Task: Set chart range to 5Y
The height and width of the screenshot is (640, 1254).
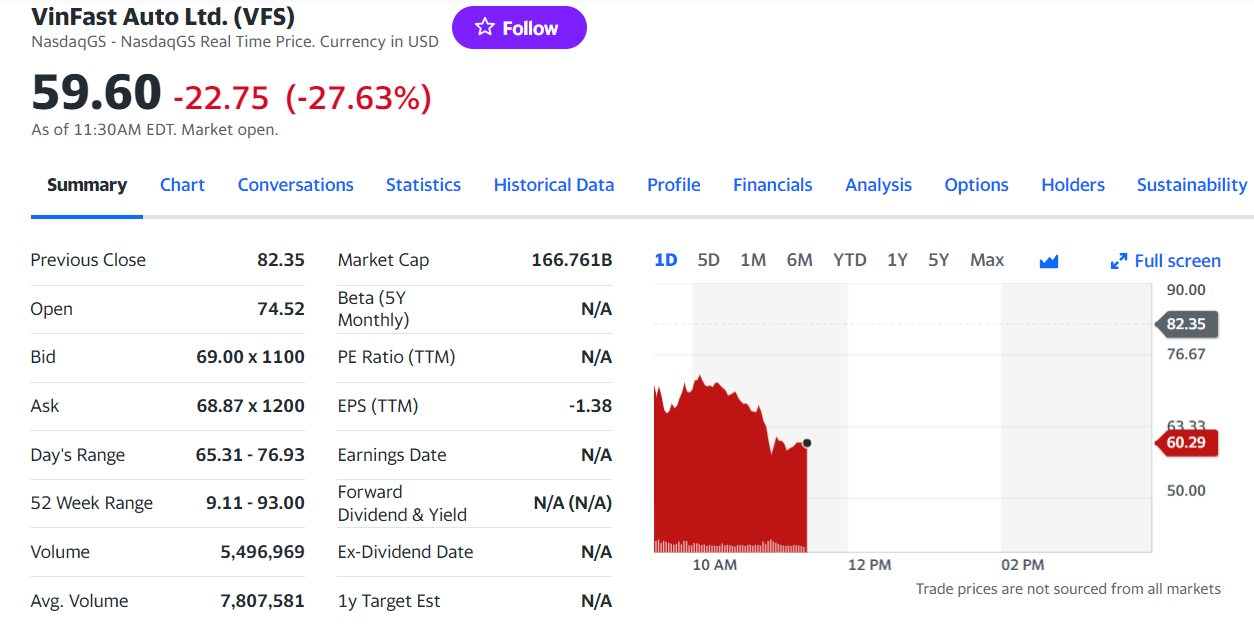Action: [x=938, y=260]
